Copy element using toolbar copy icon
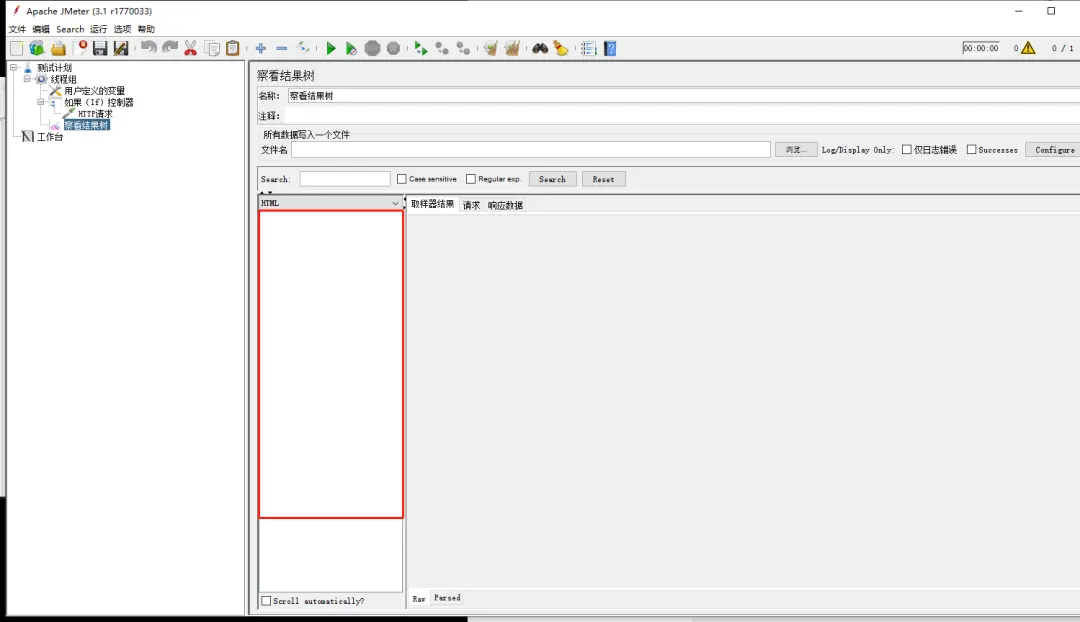 point(213,48)
